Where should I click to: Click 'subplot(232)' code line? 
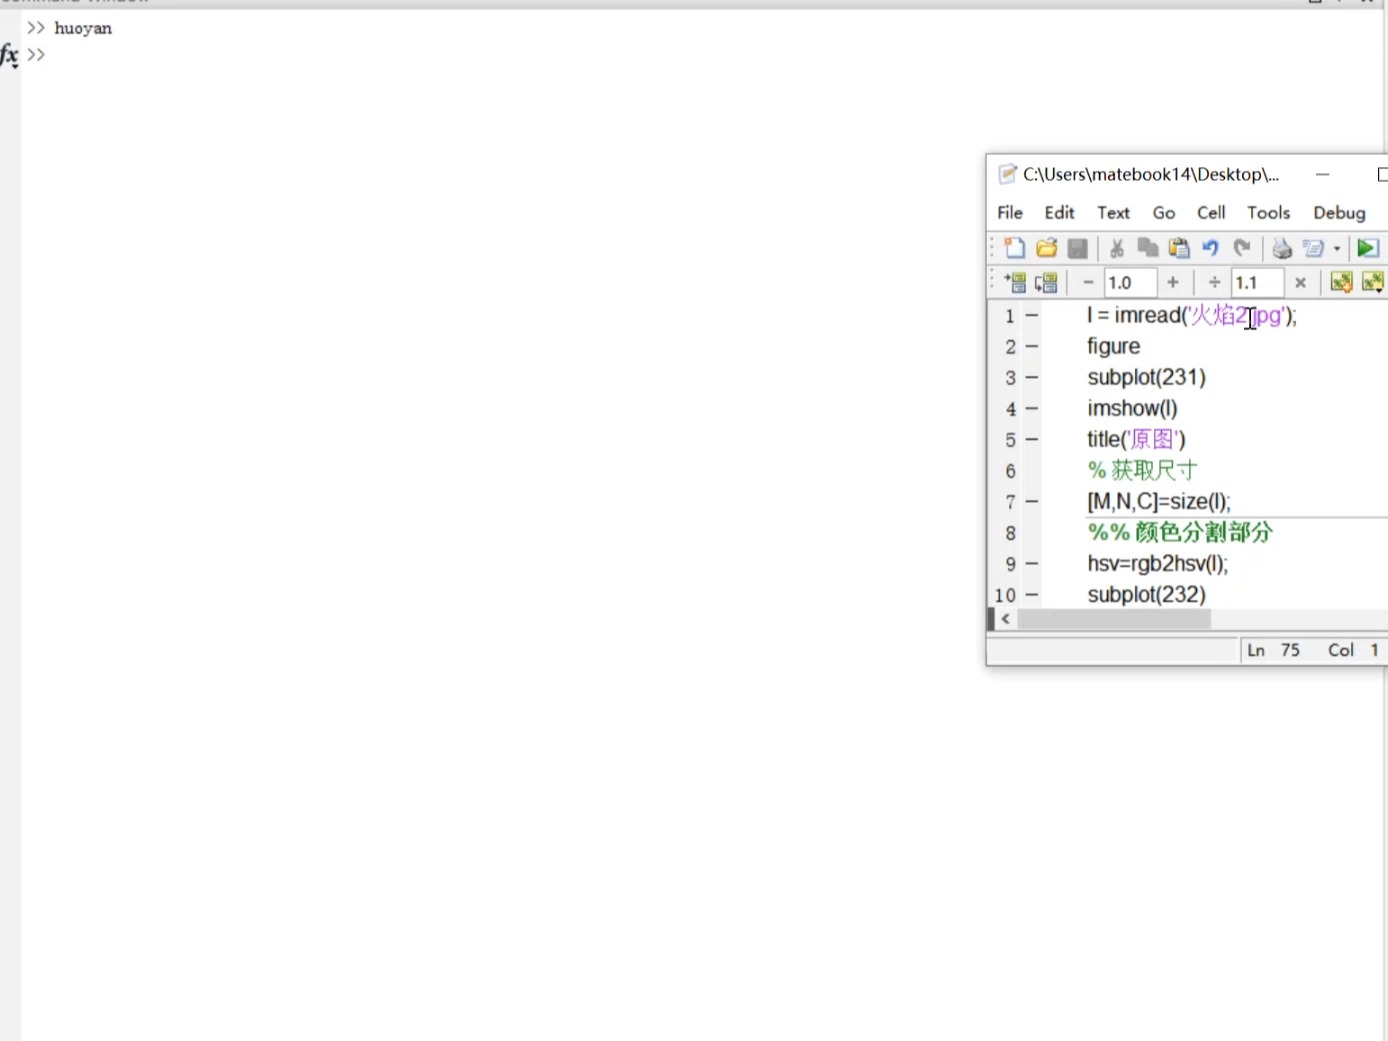click(1146, 595)
